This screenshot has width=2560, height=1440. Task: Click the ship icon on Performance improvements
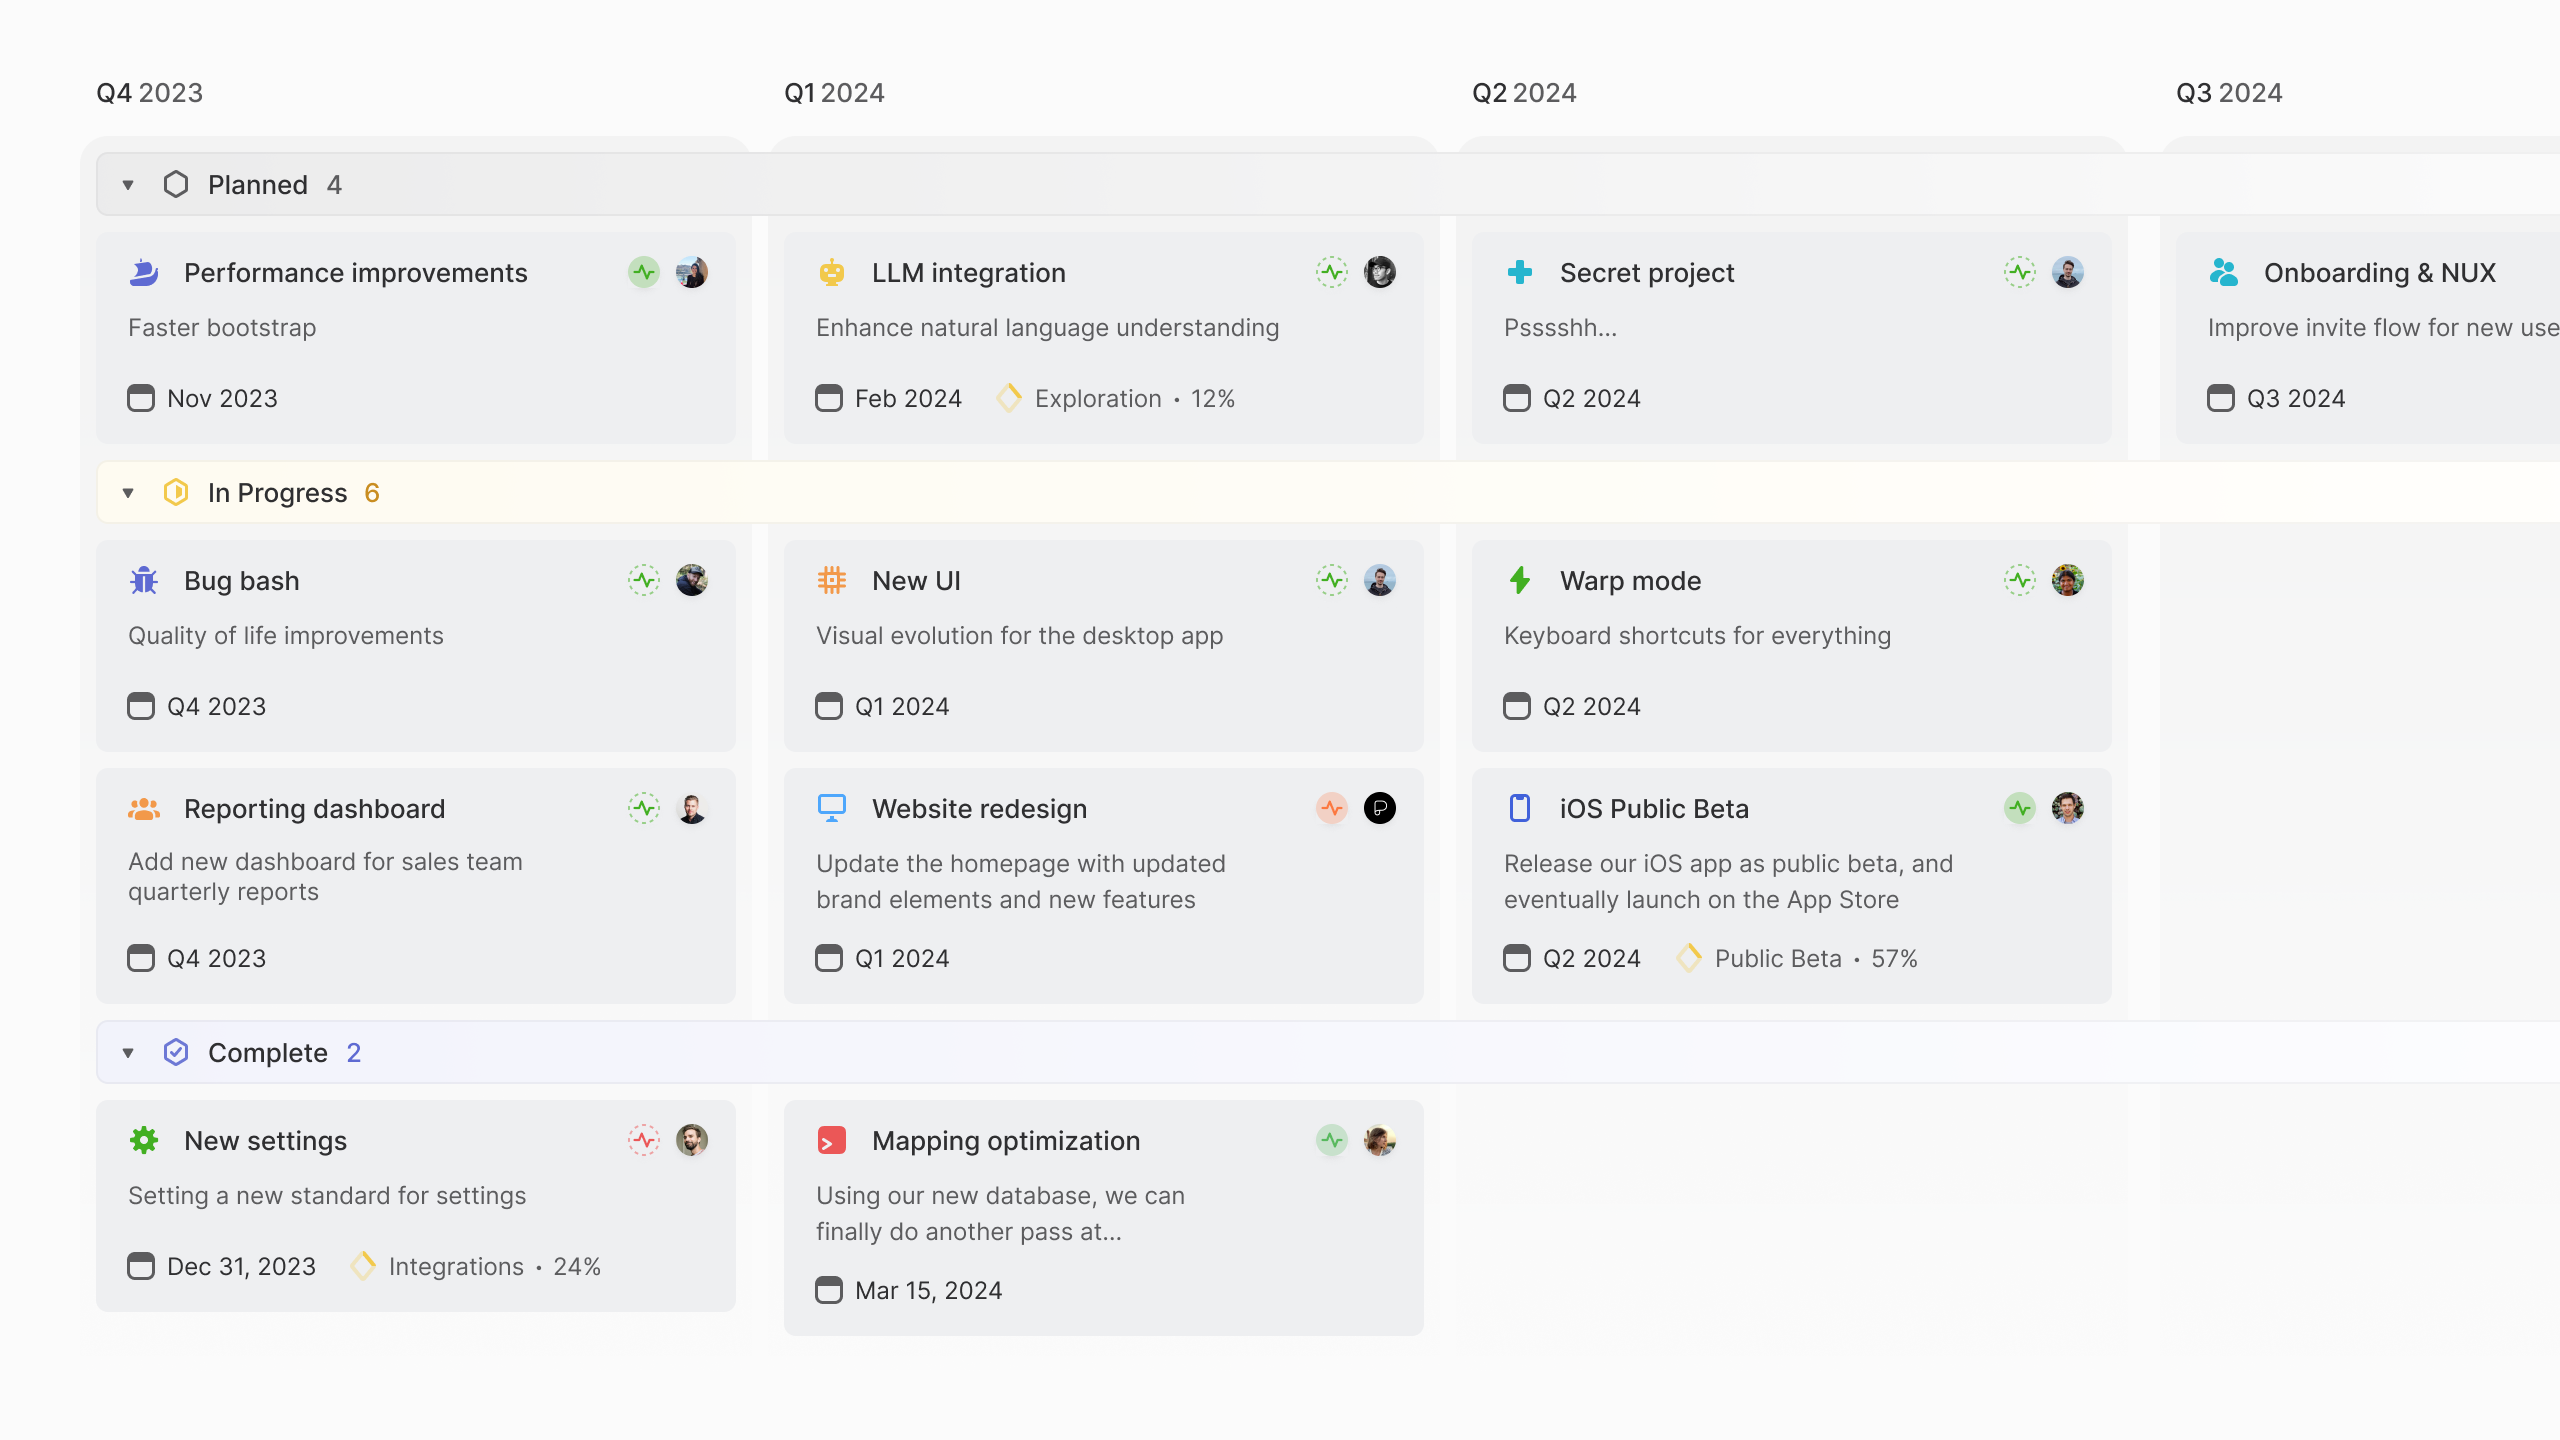pos(143,272)
